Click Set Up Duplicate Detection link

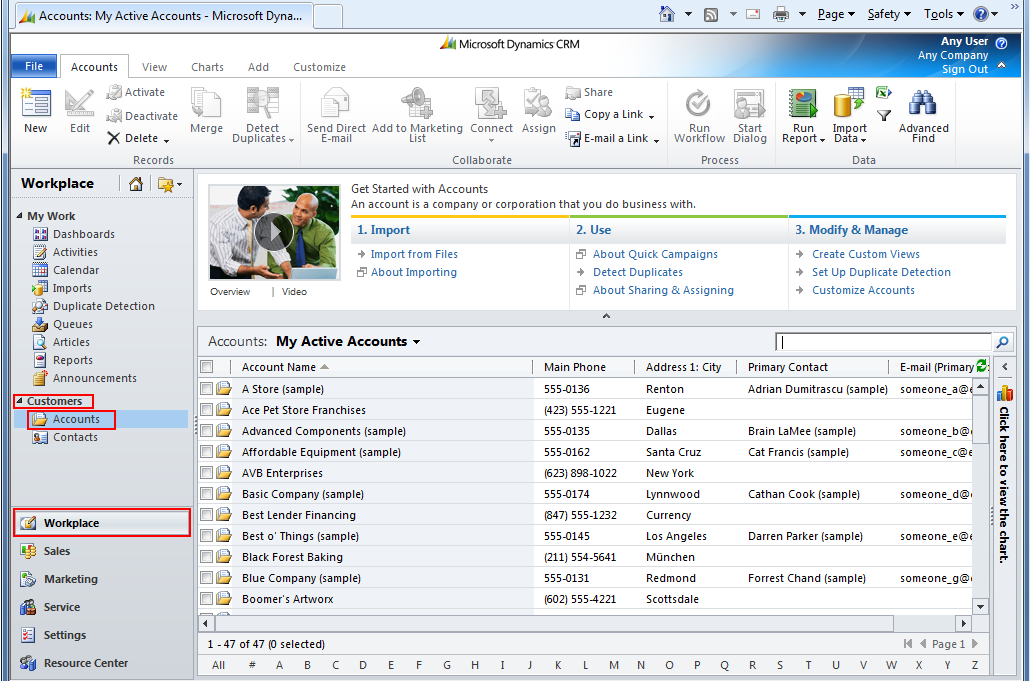881,272
